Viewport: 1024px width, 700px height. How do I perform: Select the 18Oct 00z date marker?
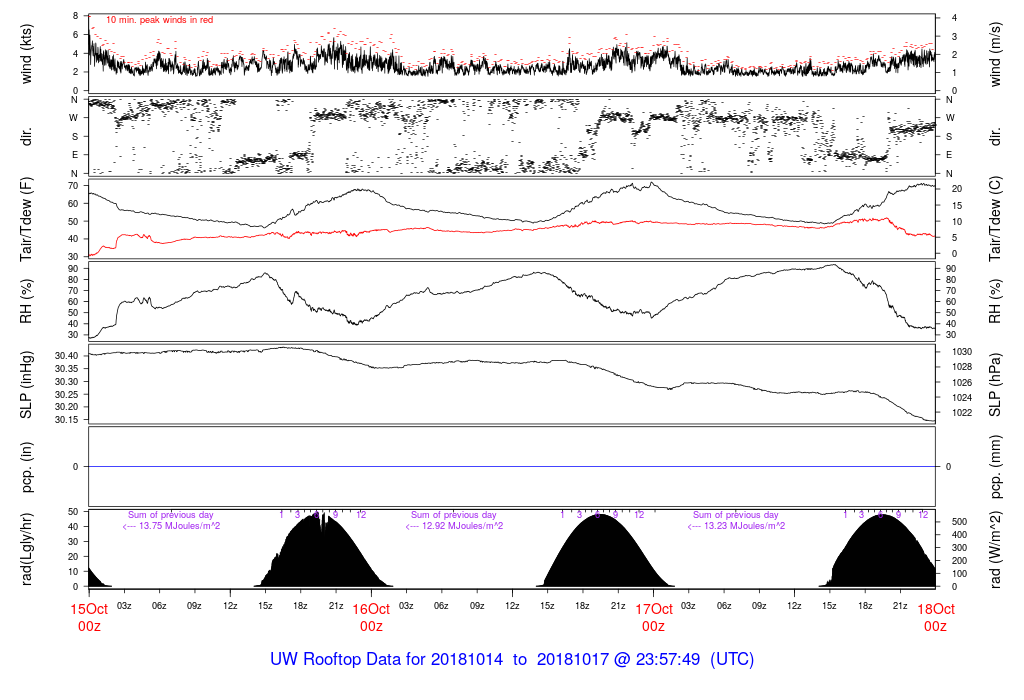click(x=935, y=617)
